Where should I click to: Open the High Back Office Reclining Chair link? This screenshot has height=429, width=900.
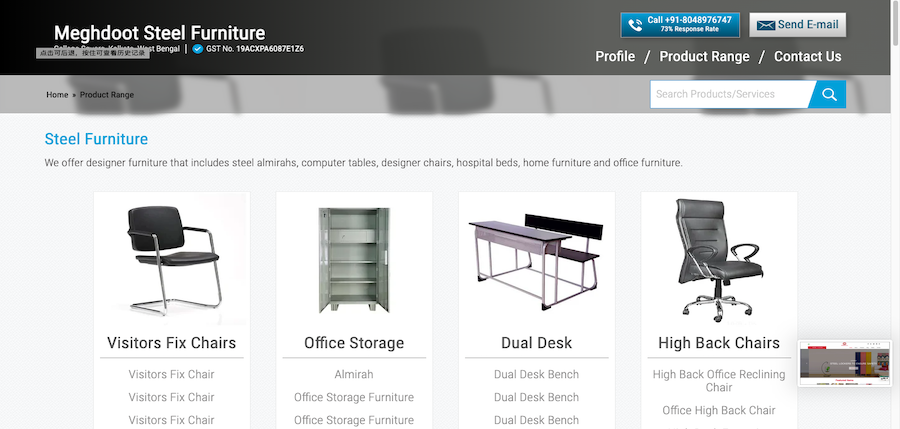pos(719,381)
